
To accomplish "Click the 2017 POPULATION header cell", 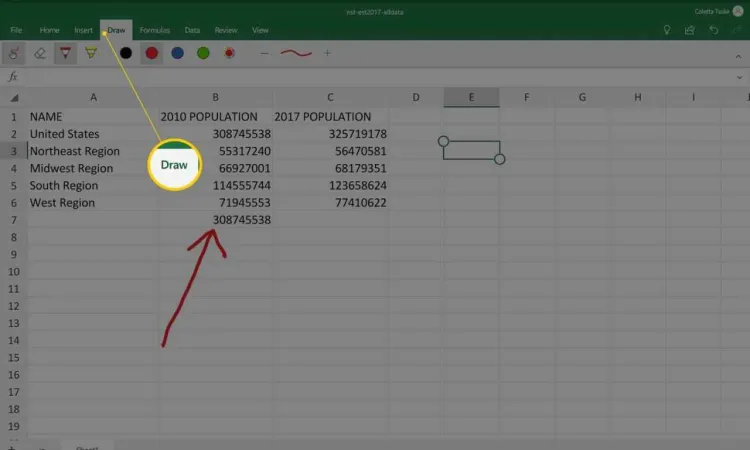I will tap(330, 117).
